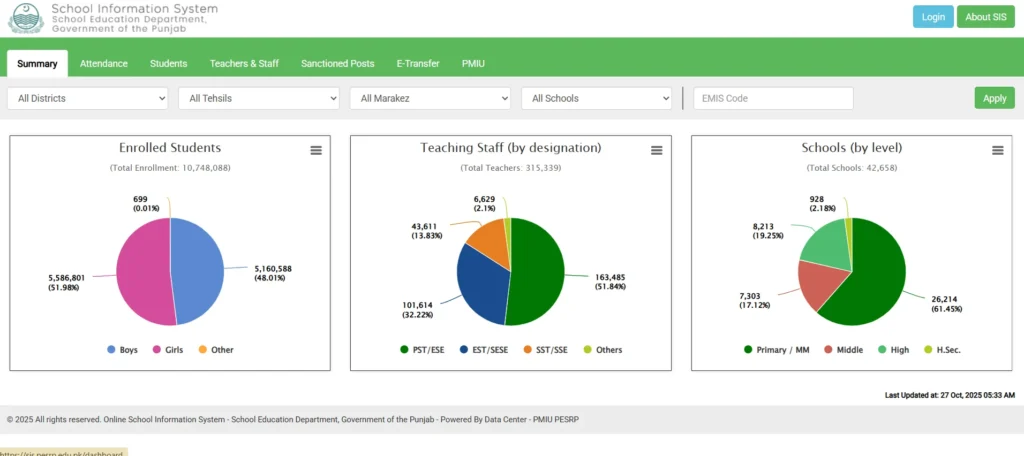Open the All Tehsils dropdown
Image resolution: width=1024 pixels, height=456 pixels.
pyautogui.click(x=259, y=98)
